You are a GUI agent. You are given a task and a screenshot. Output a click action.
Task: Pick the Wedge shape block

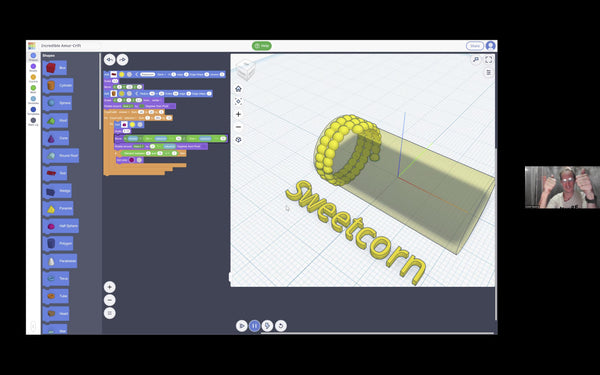point(58,191)
